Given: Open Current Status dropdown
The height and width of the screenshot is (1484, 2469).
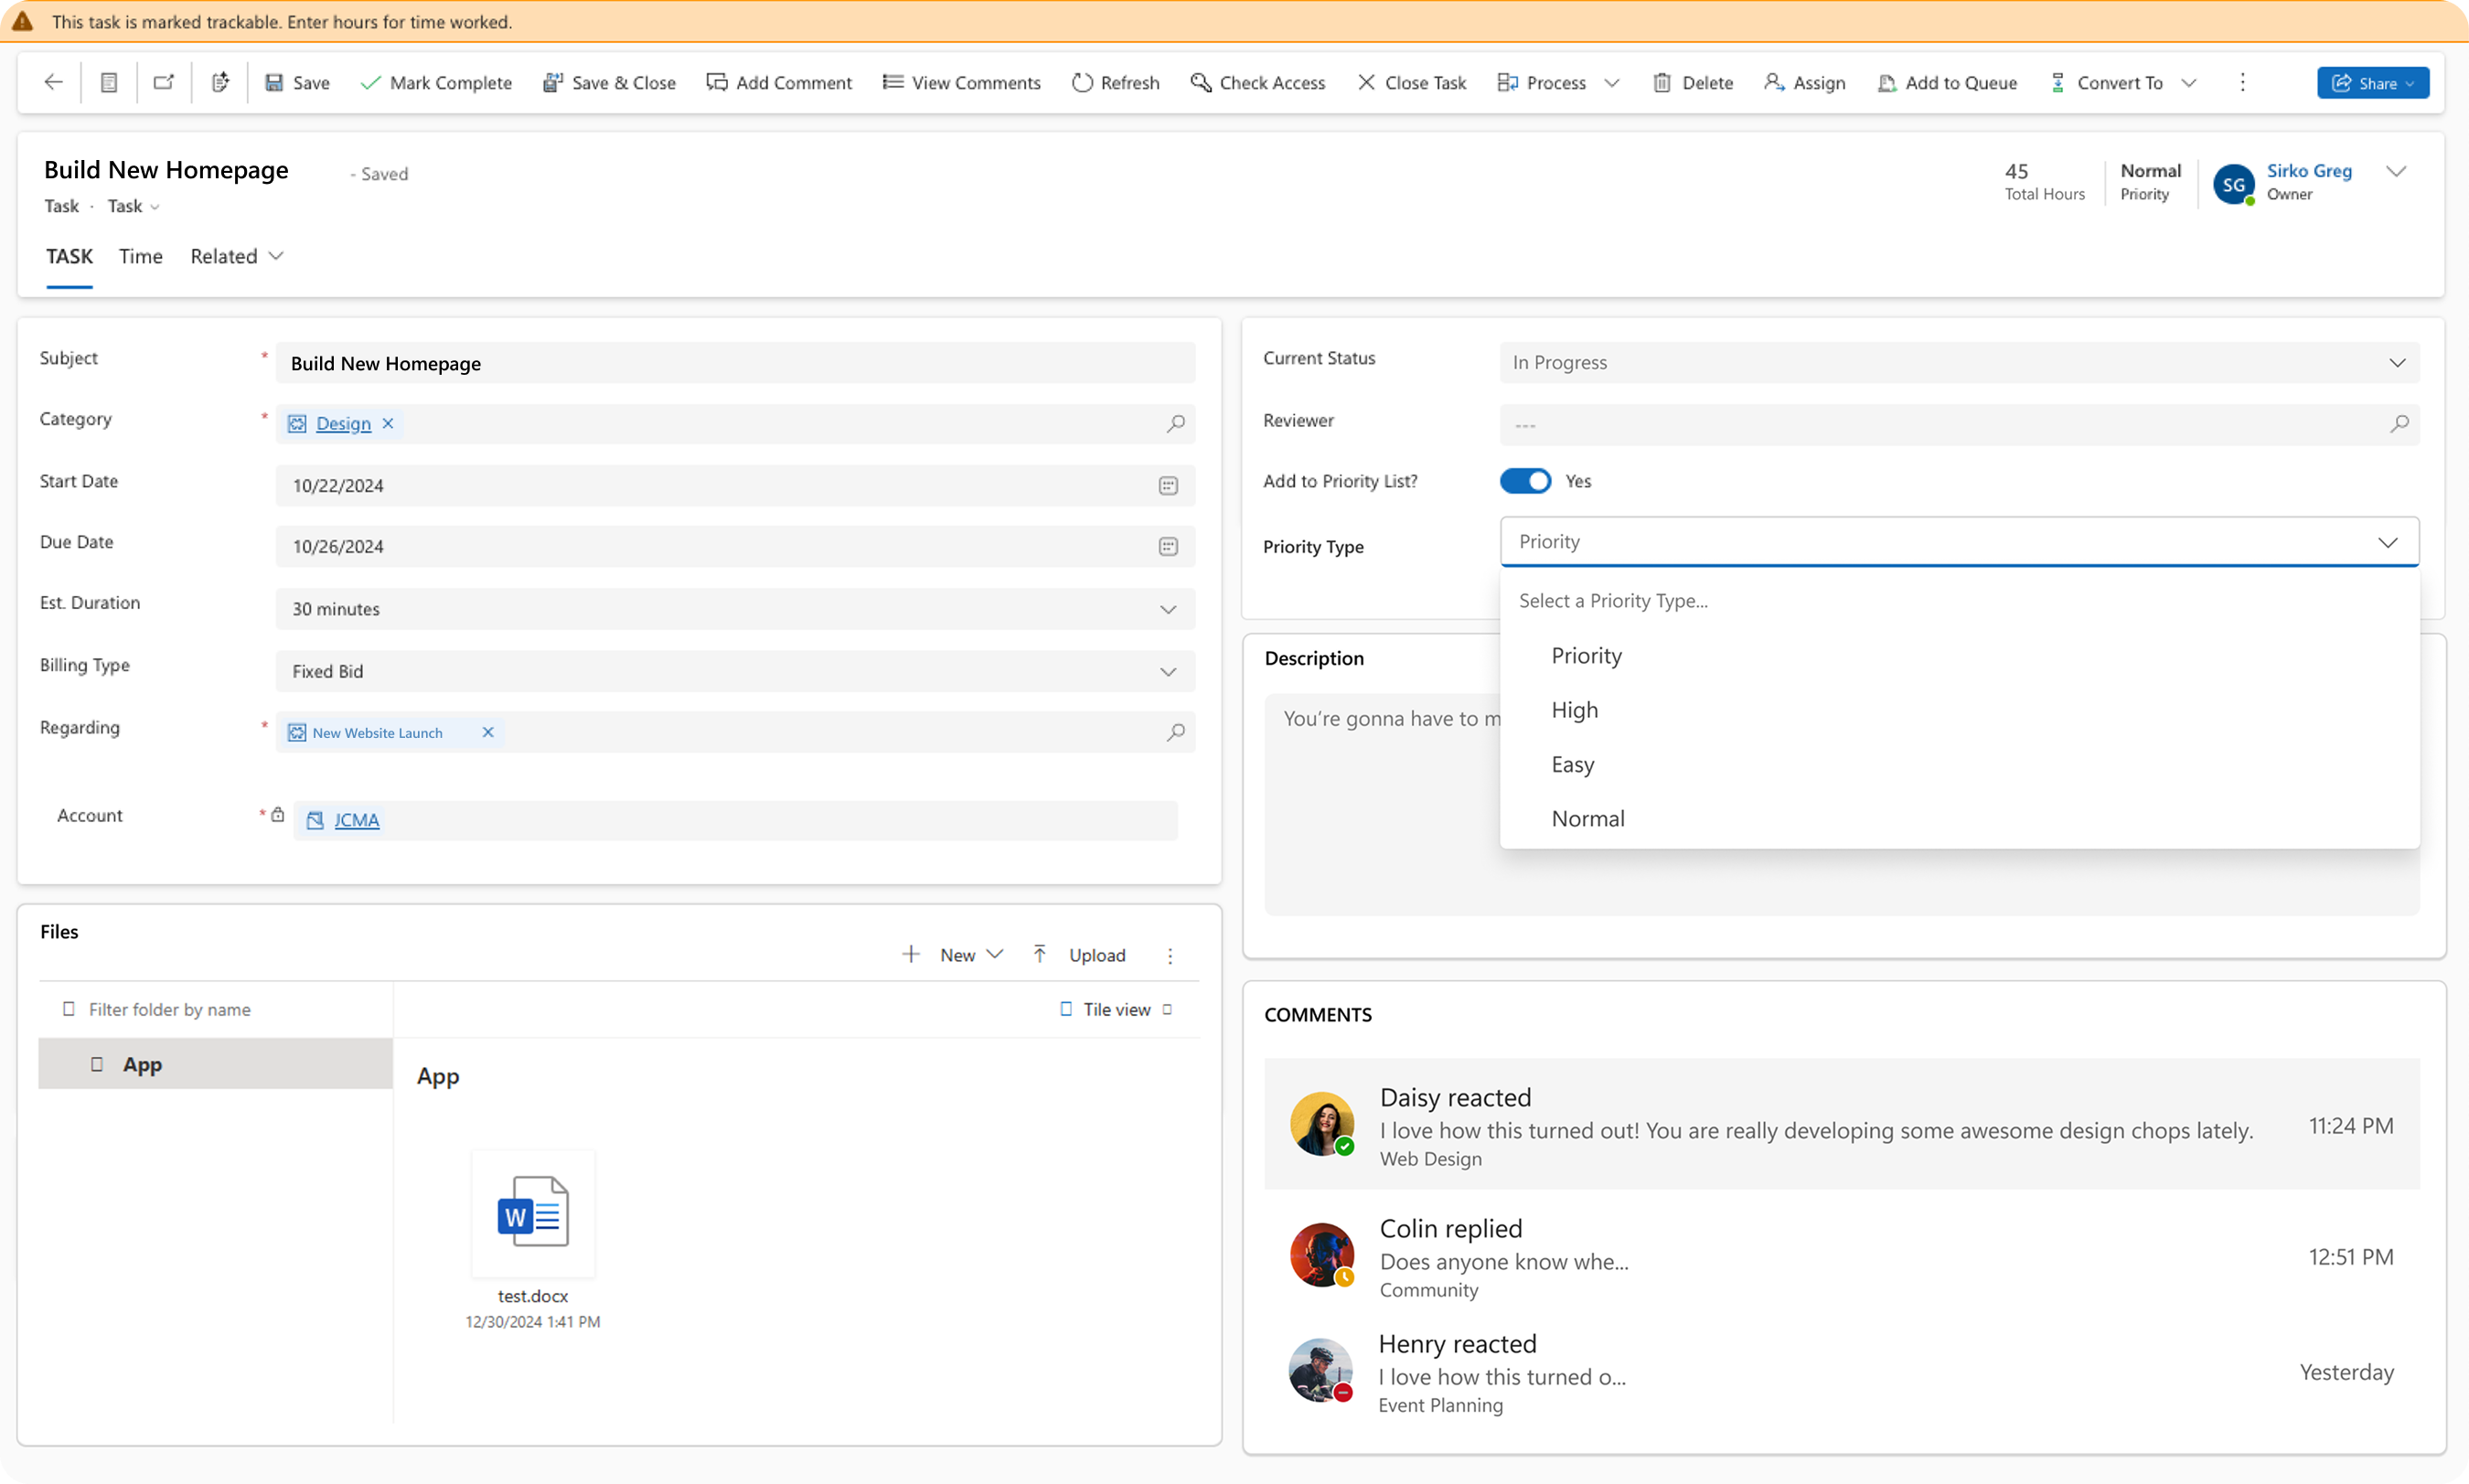Looking at the screenshot, I should (2397, 363).
